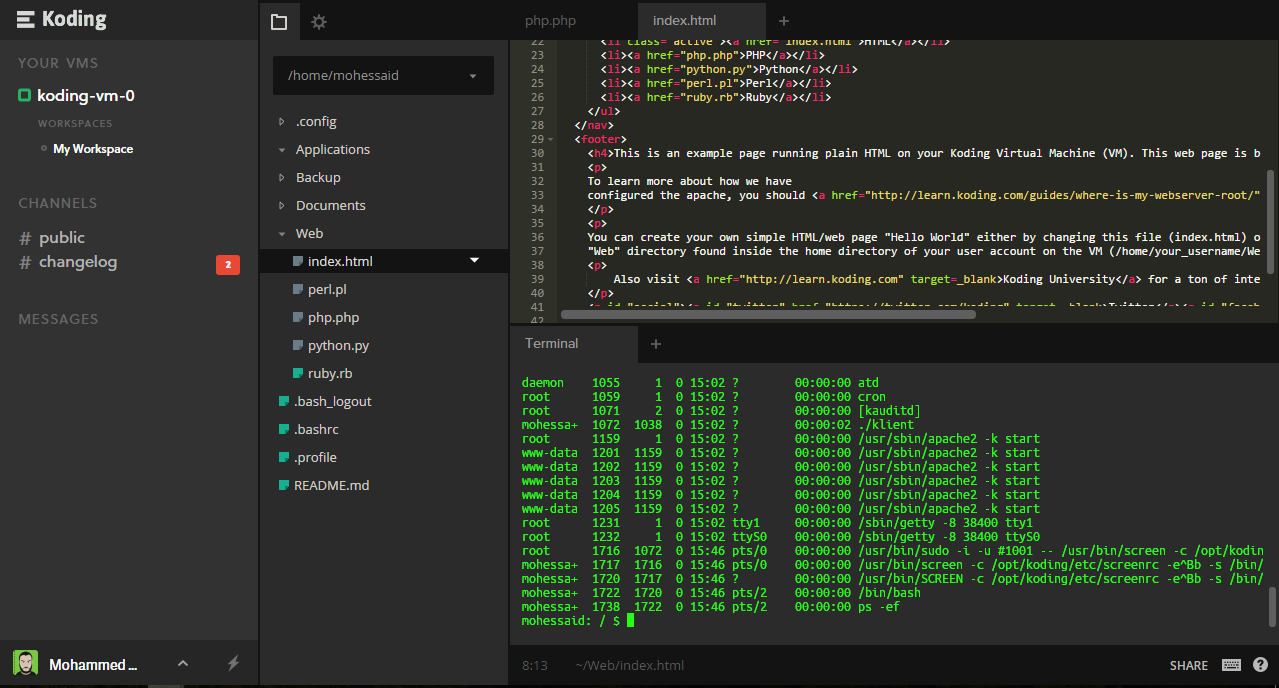
Task: Add a new editor tab with plus icon
Action: tap(783, 21)
